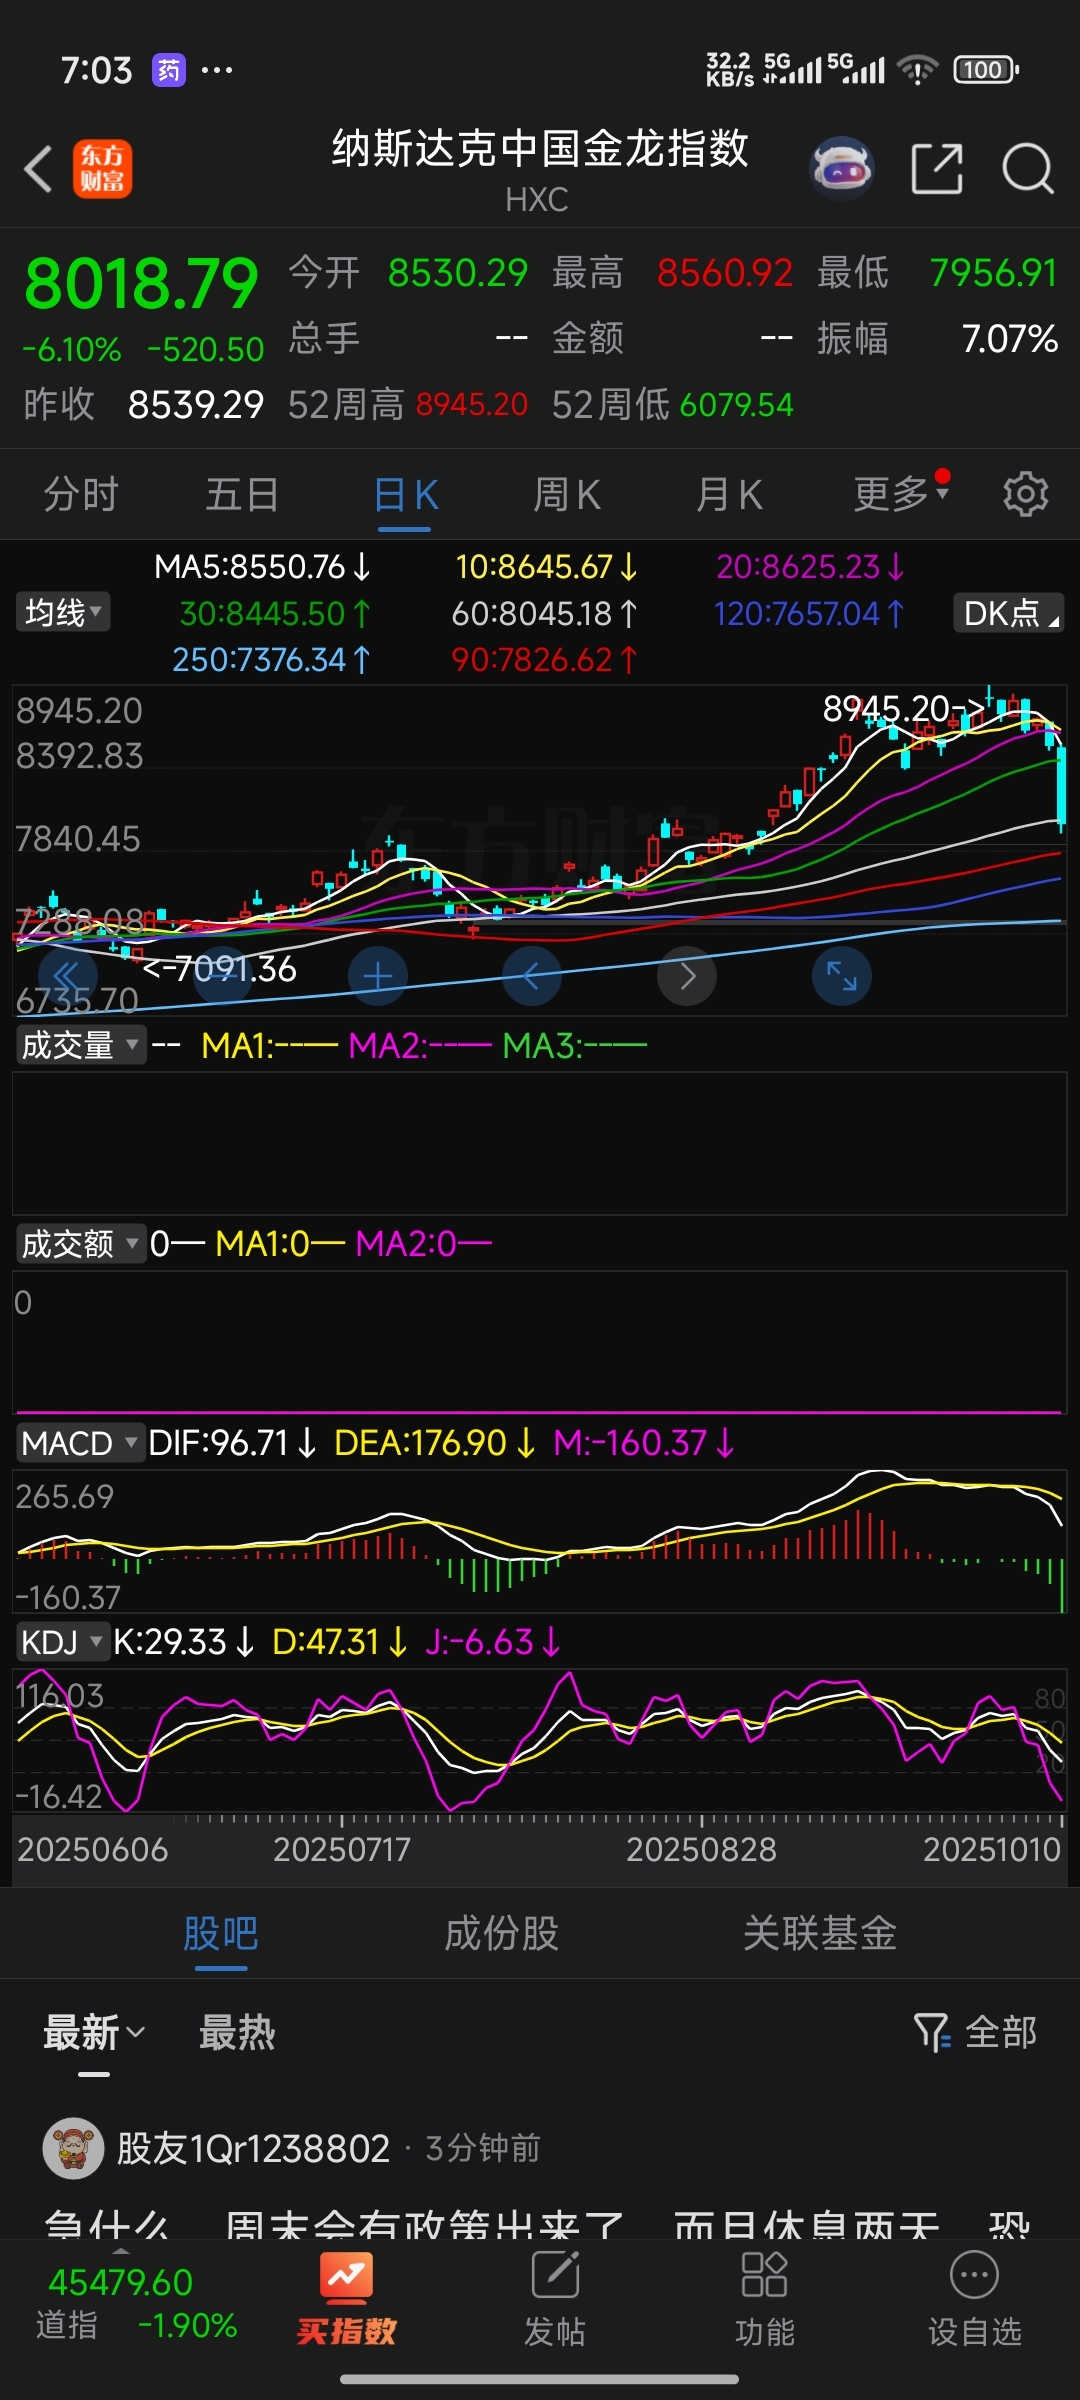Tap the 买指数 icon
The width and height of the screenshot is (1080, 2400).
coord(346,2300)
